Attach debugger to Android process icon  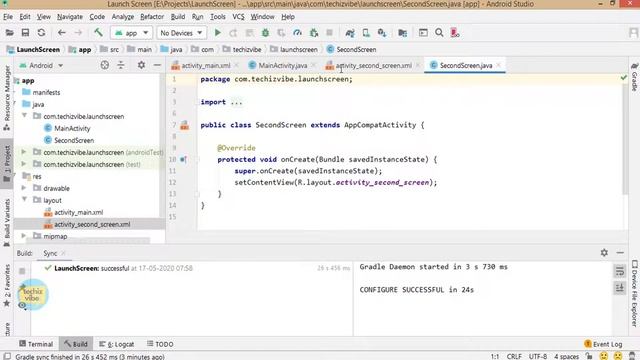(x=313, y=33)
